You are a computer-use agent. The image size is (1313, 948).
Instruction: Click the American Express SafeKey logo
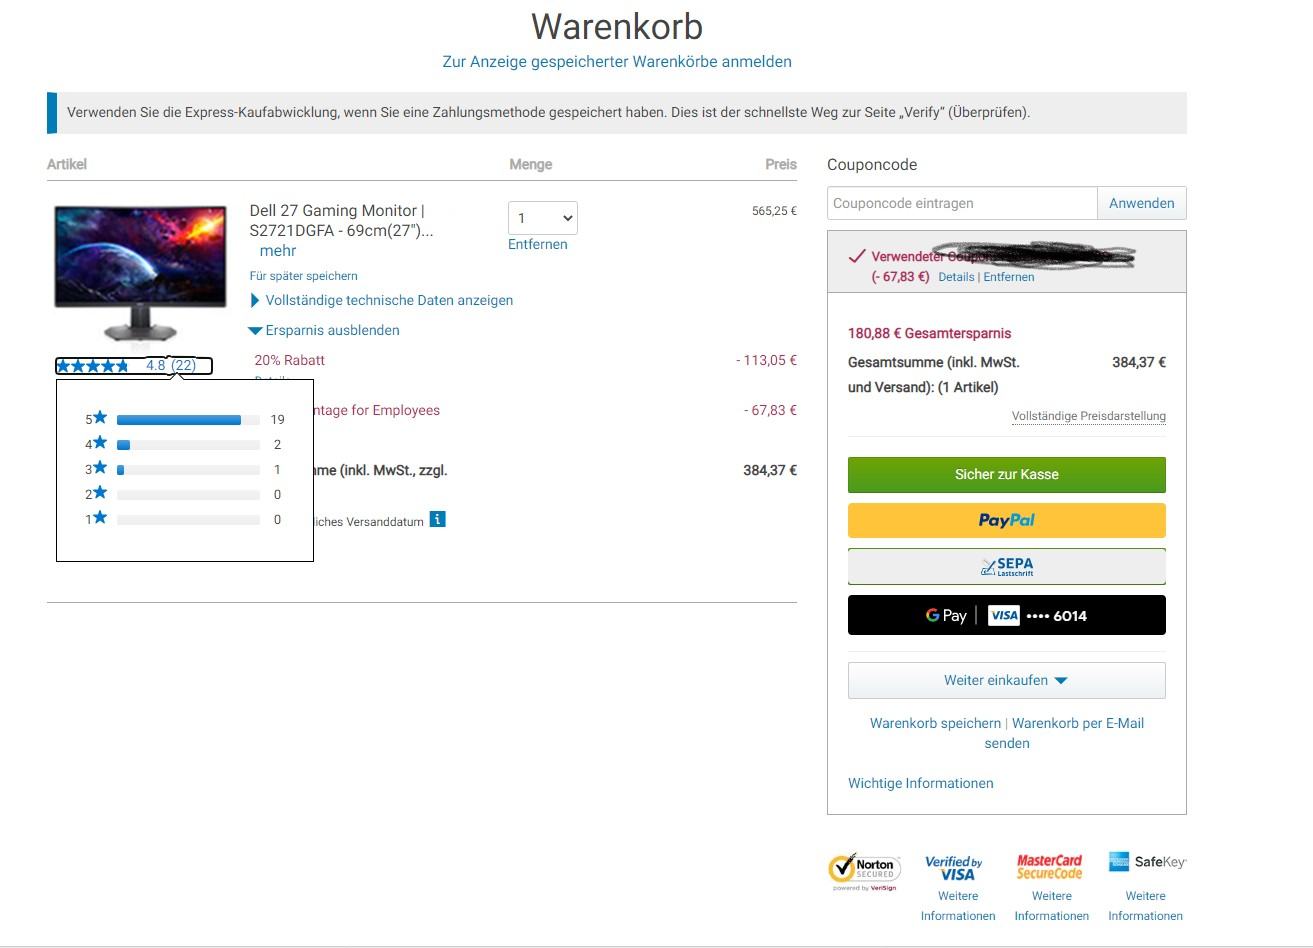[1147, 861]
